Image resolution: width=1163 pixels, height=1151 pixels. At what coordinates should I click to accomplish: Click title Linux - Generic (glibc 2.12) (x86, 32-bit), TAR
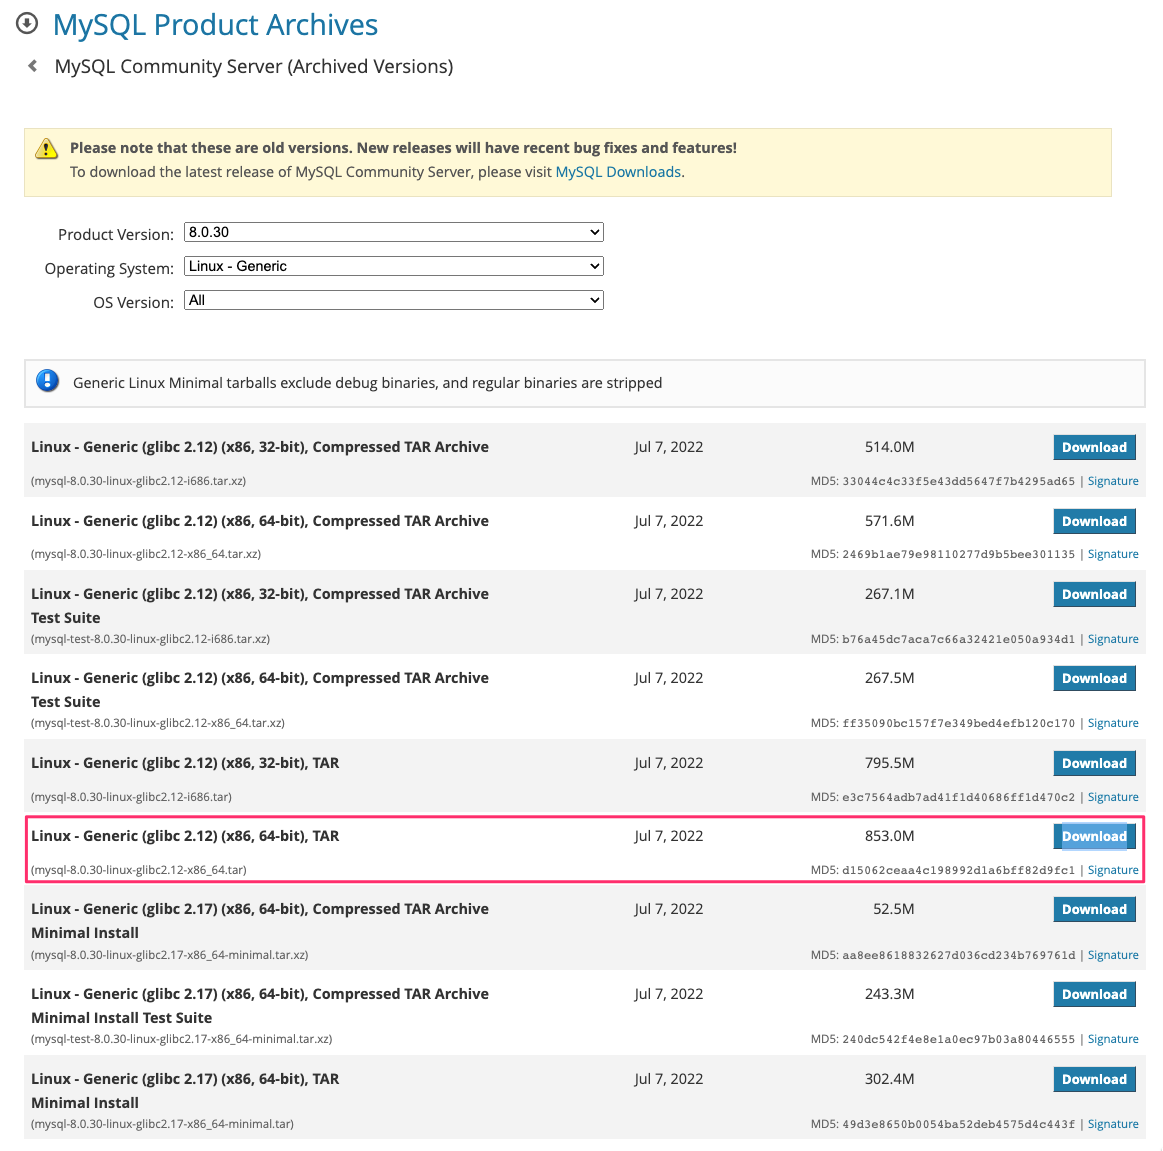[185, 763]
